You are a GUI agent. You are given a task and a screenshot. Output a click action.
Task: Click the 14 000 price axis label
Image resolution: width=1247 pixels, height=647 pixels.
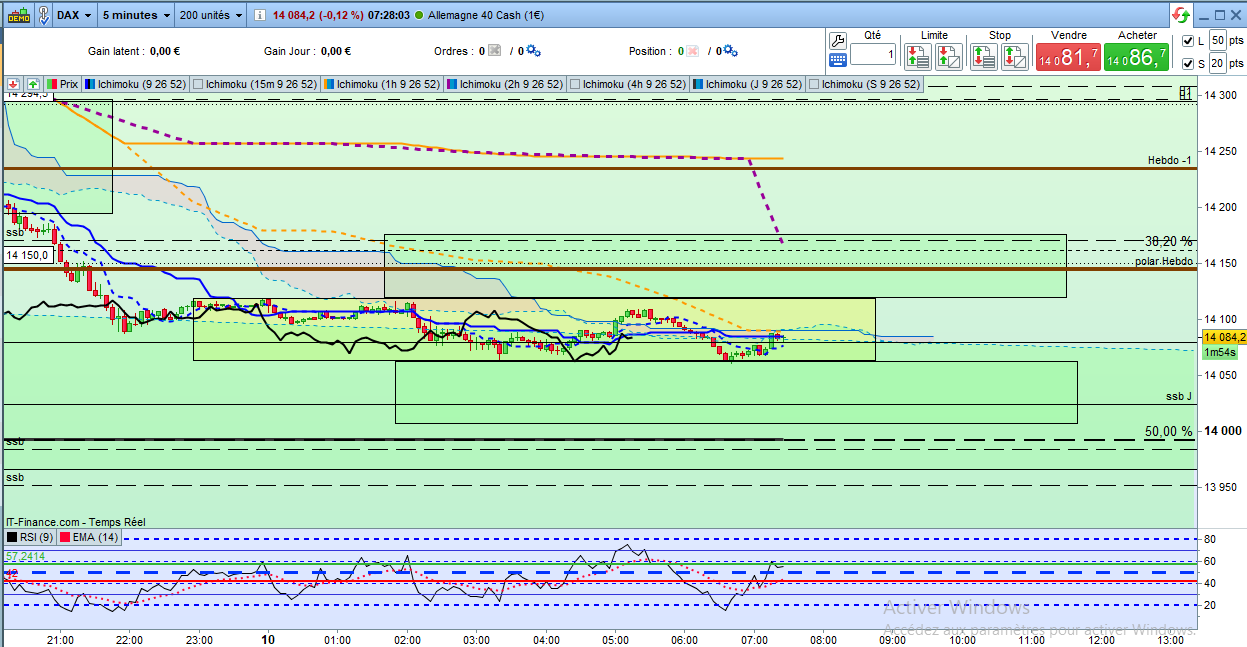tap(1225, 431)
